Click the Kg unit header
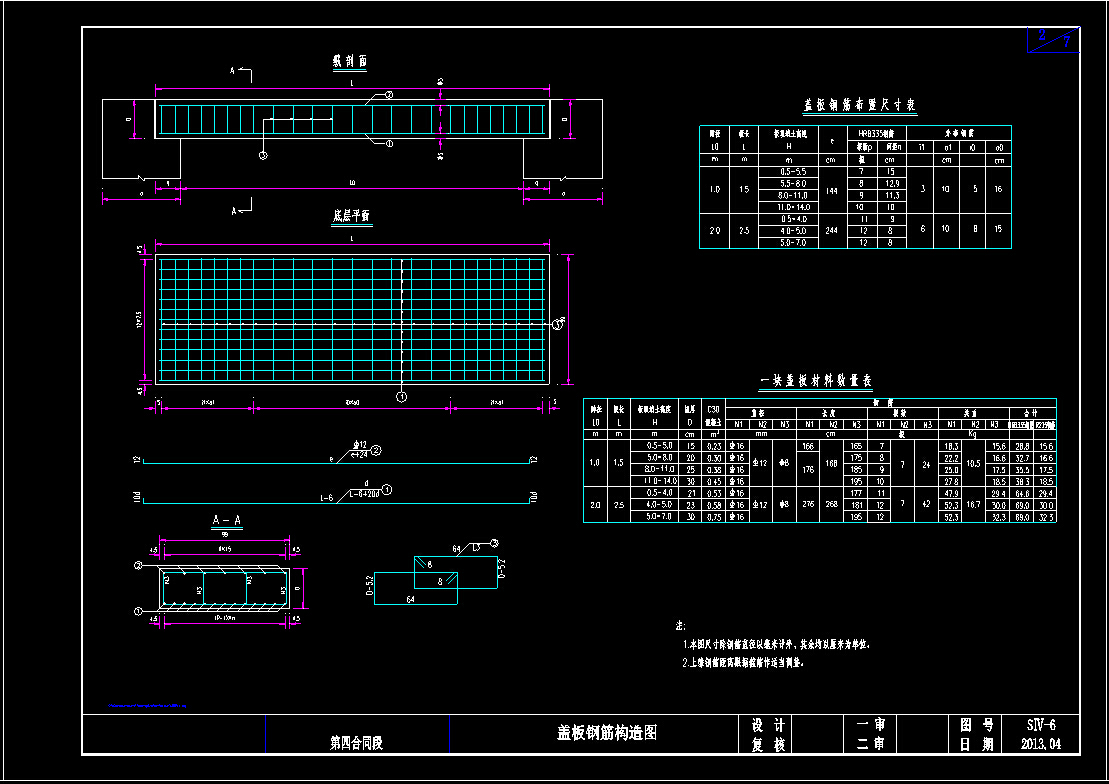The width and height of the screenshot is (1109, 784). pos(972,434)
